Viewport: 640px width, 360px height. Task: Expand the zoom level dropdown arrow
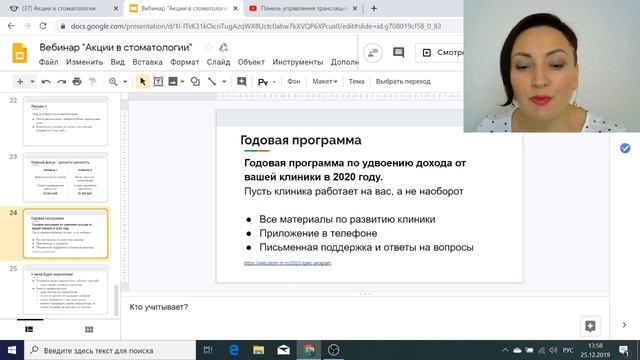click(125, 82)
